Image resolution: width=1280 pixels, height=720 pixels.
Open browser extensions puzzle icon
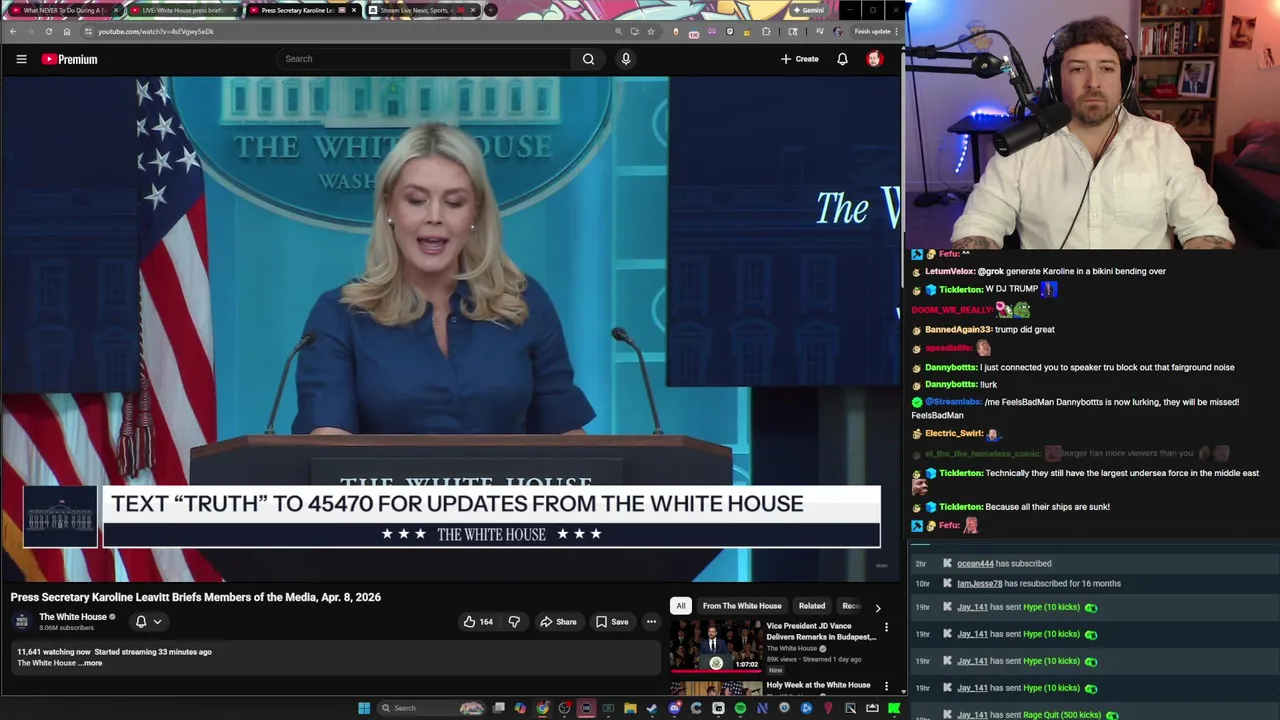tap(766, 31)
